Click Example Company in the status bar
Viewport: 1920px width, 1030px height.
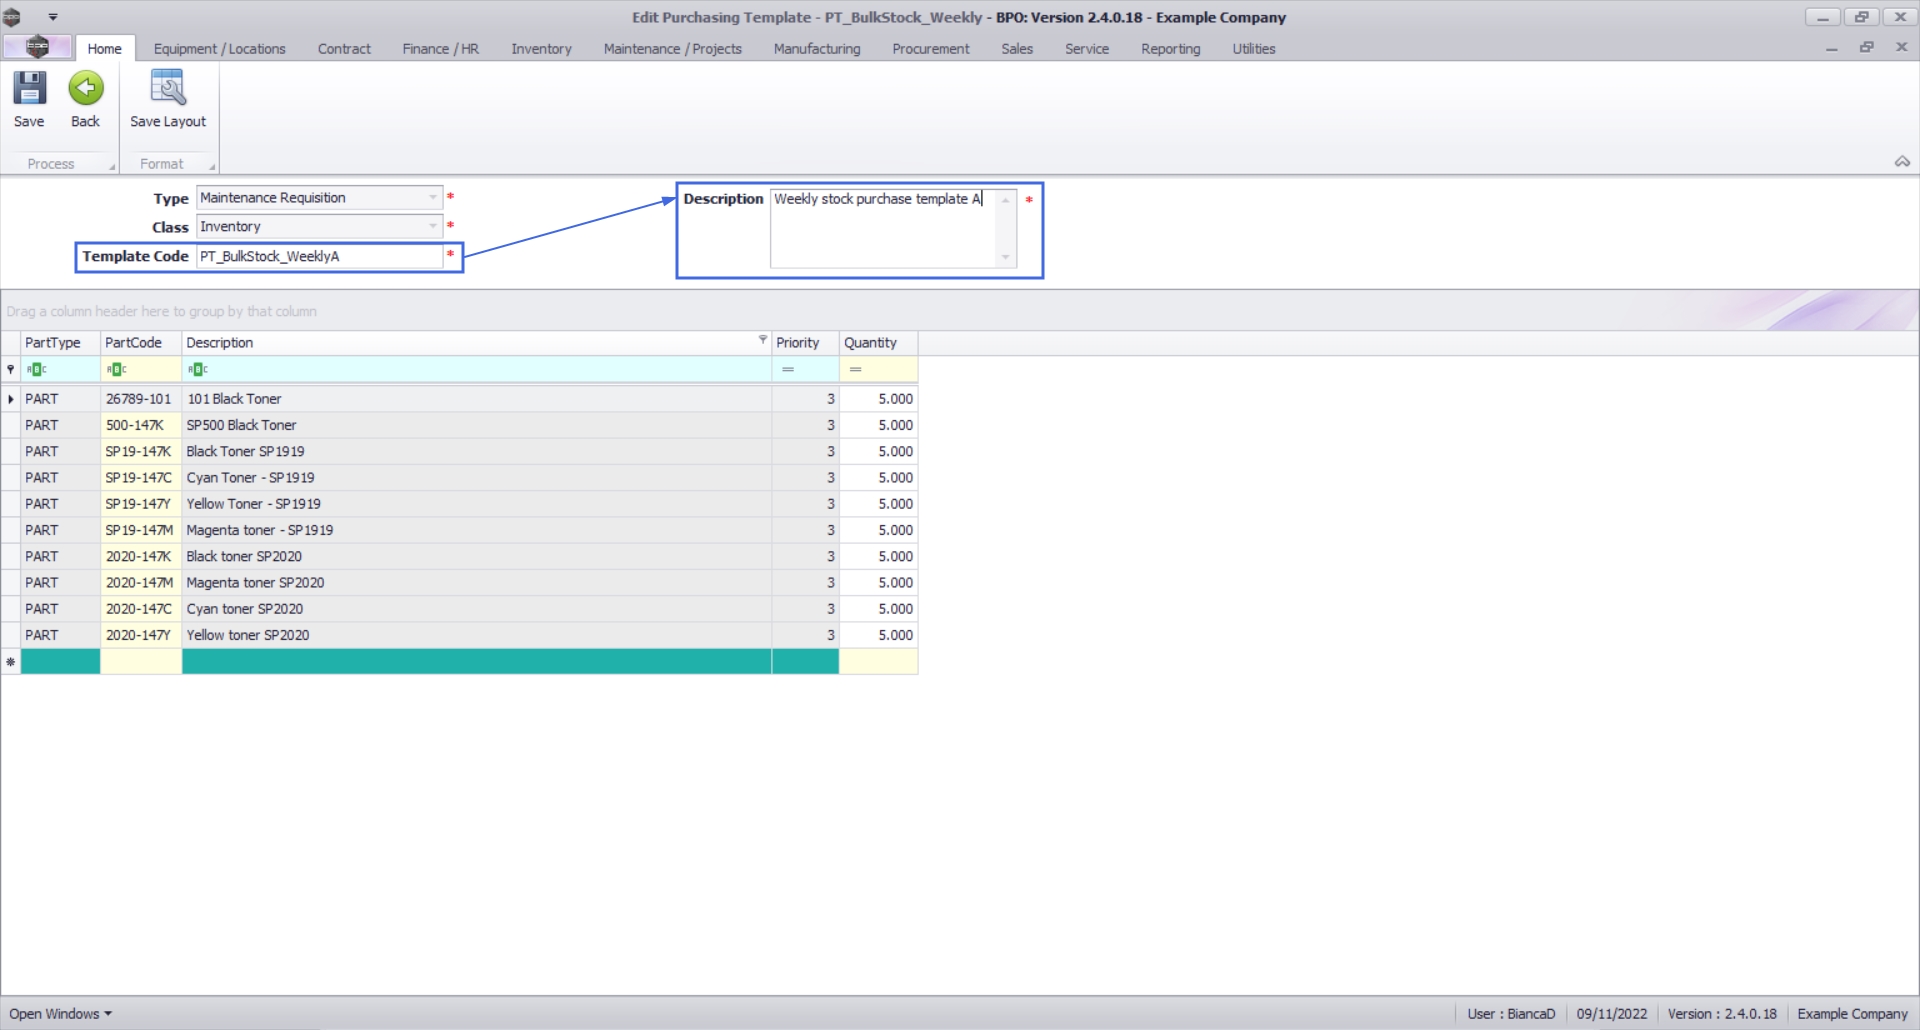coord(1852,1014)
